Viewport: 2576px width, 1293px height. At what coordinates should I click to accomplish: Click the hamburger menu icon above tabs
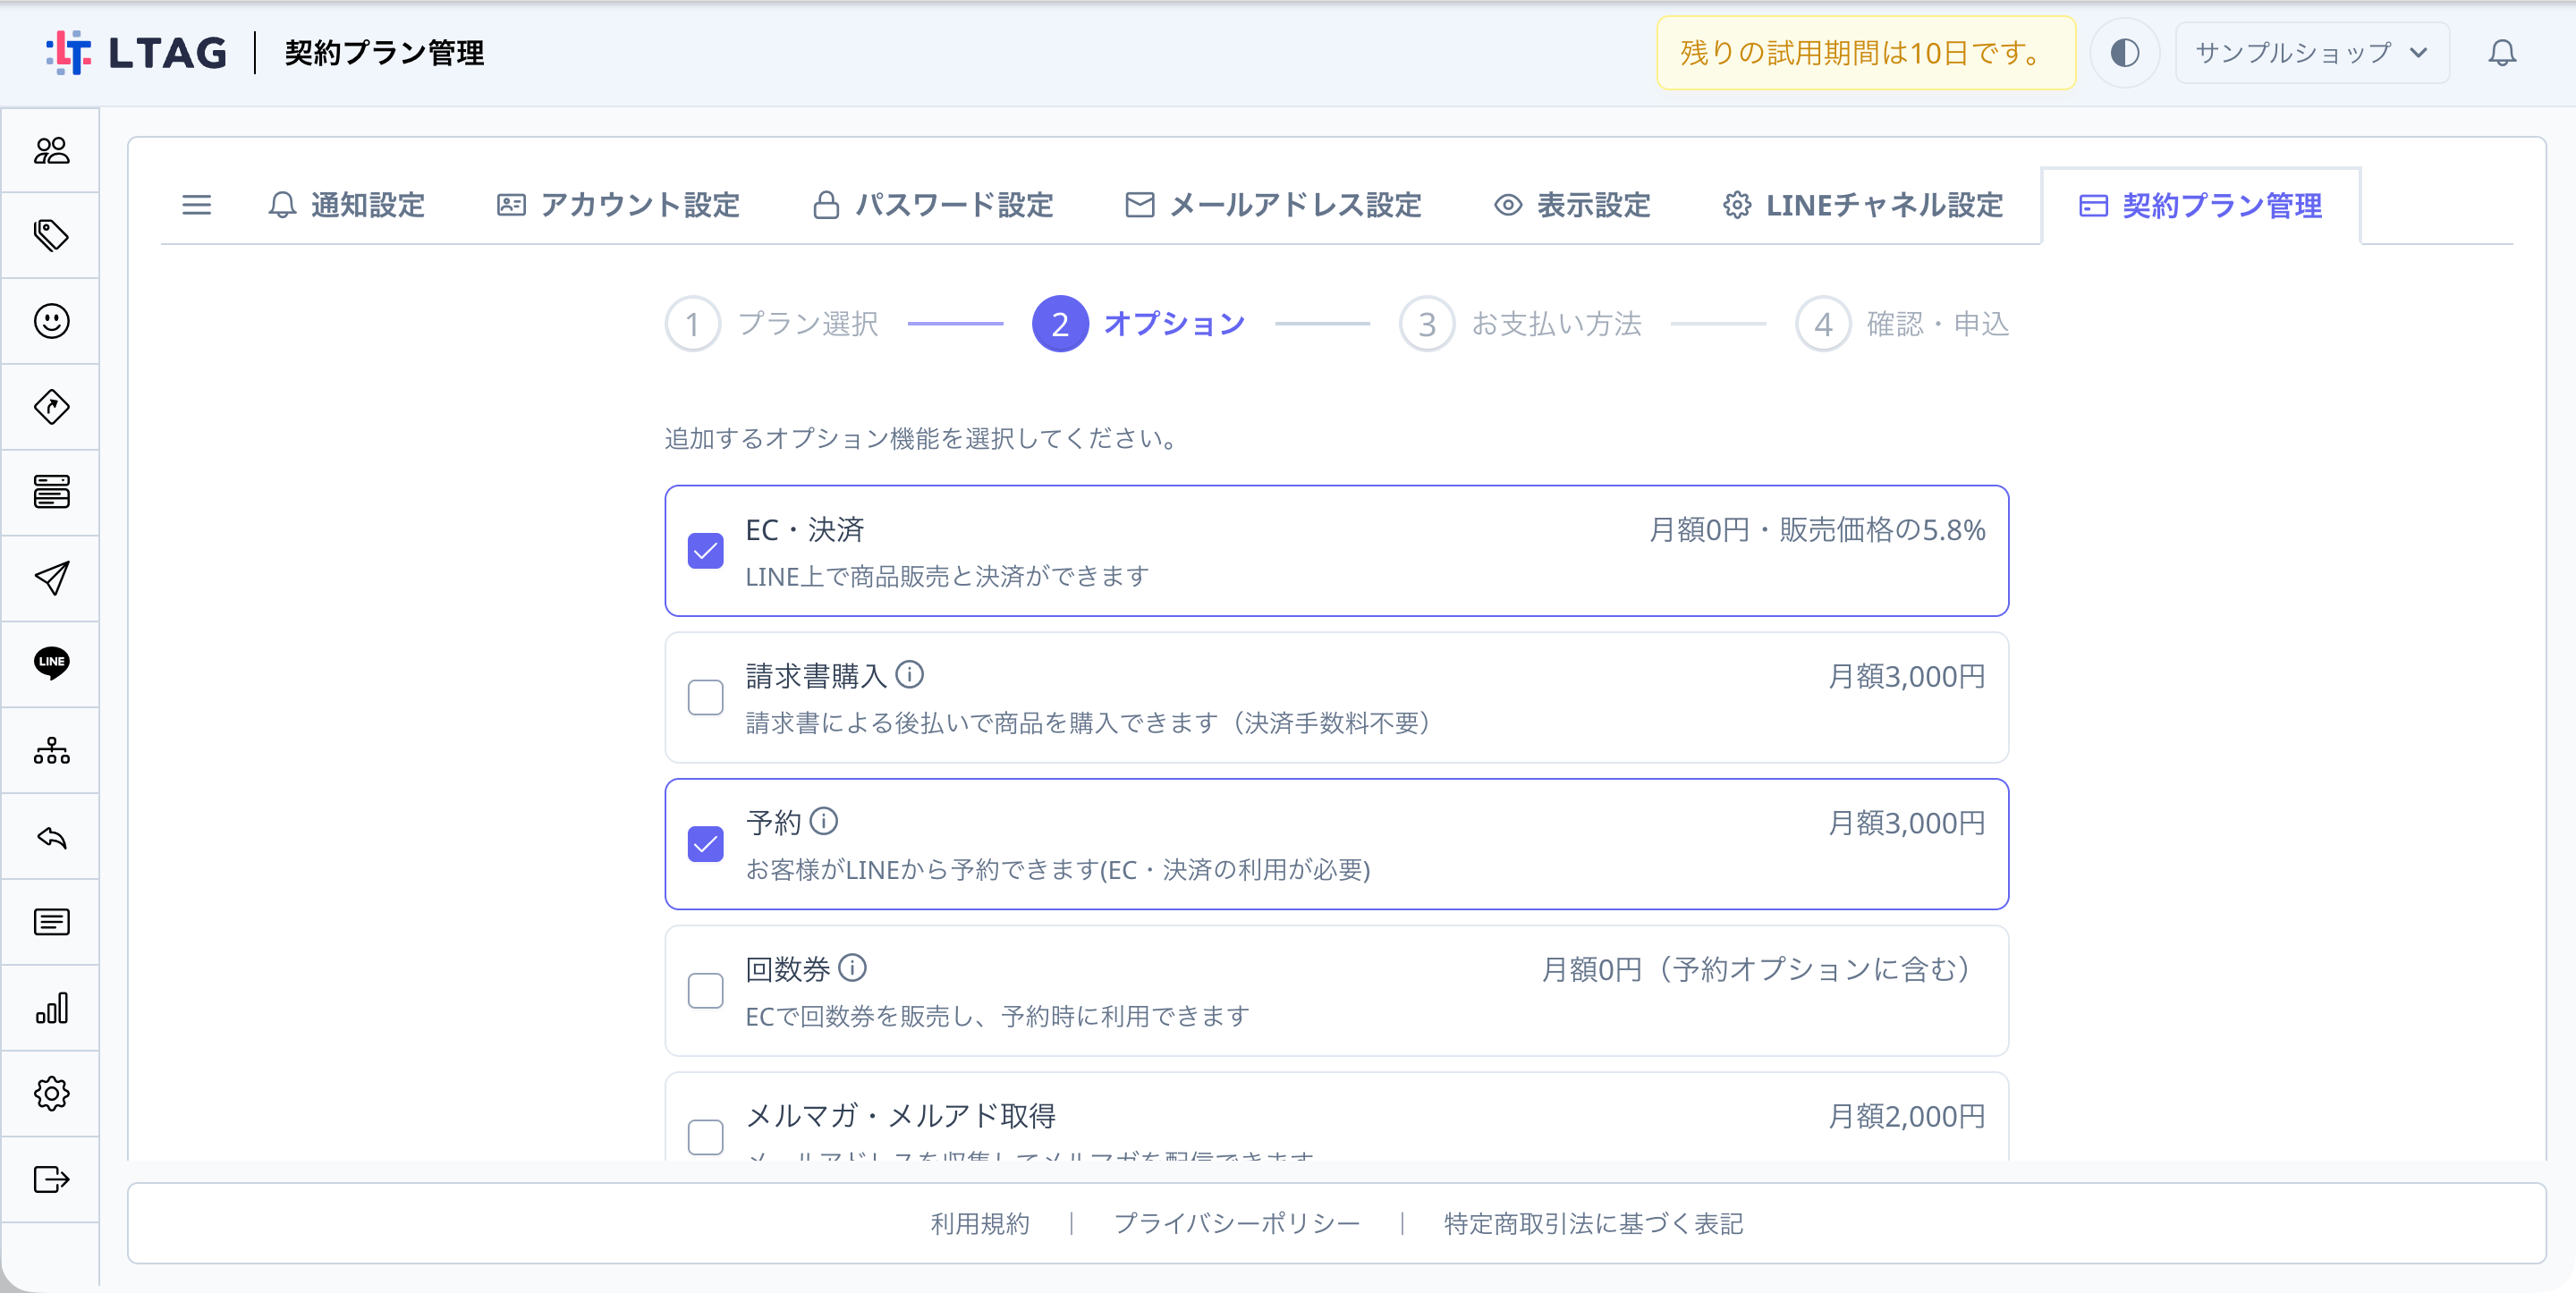pyautogui.click(x=197, y=205)
